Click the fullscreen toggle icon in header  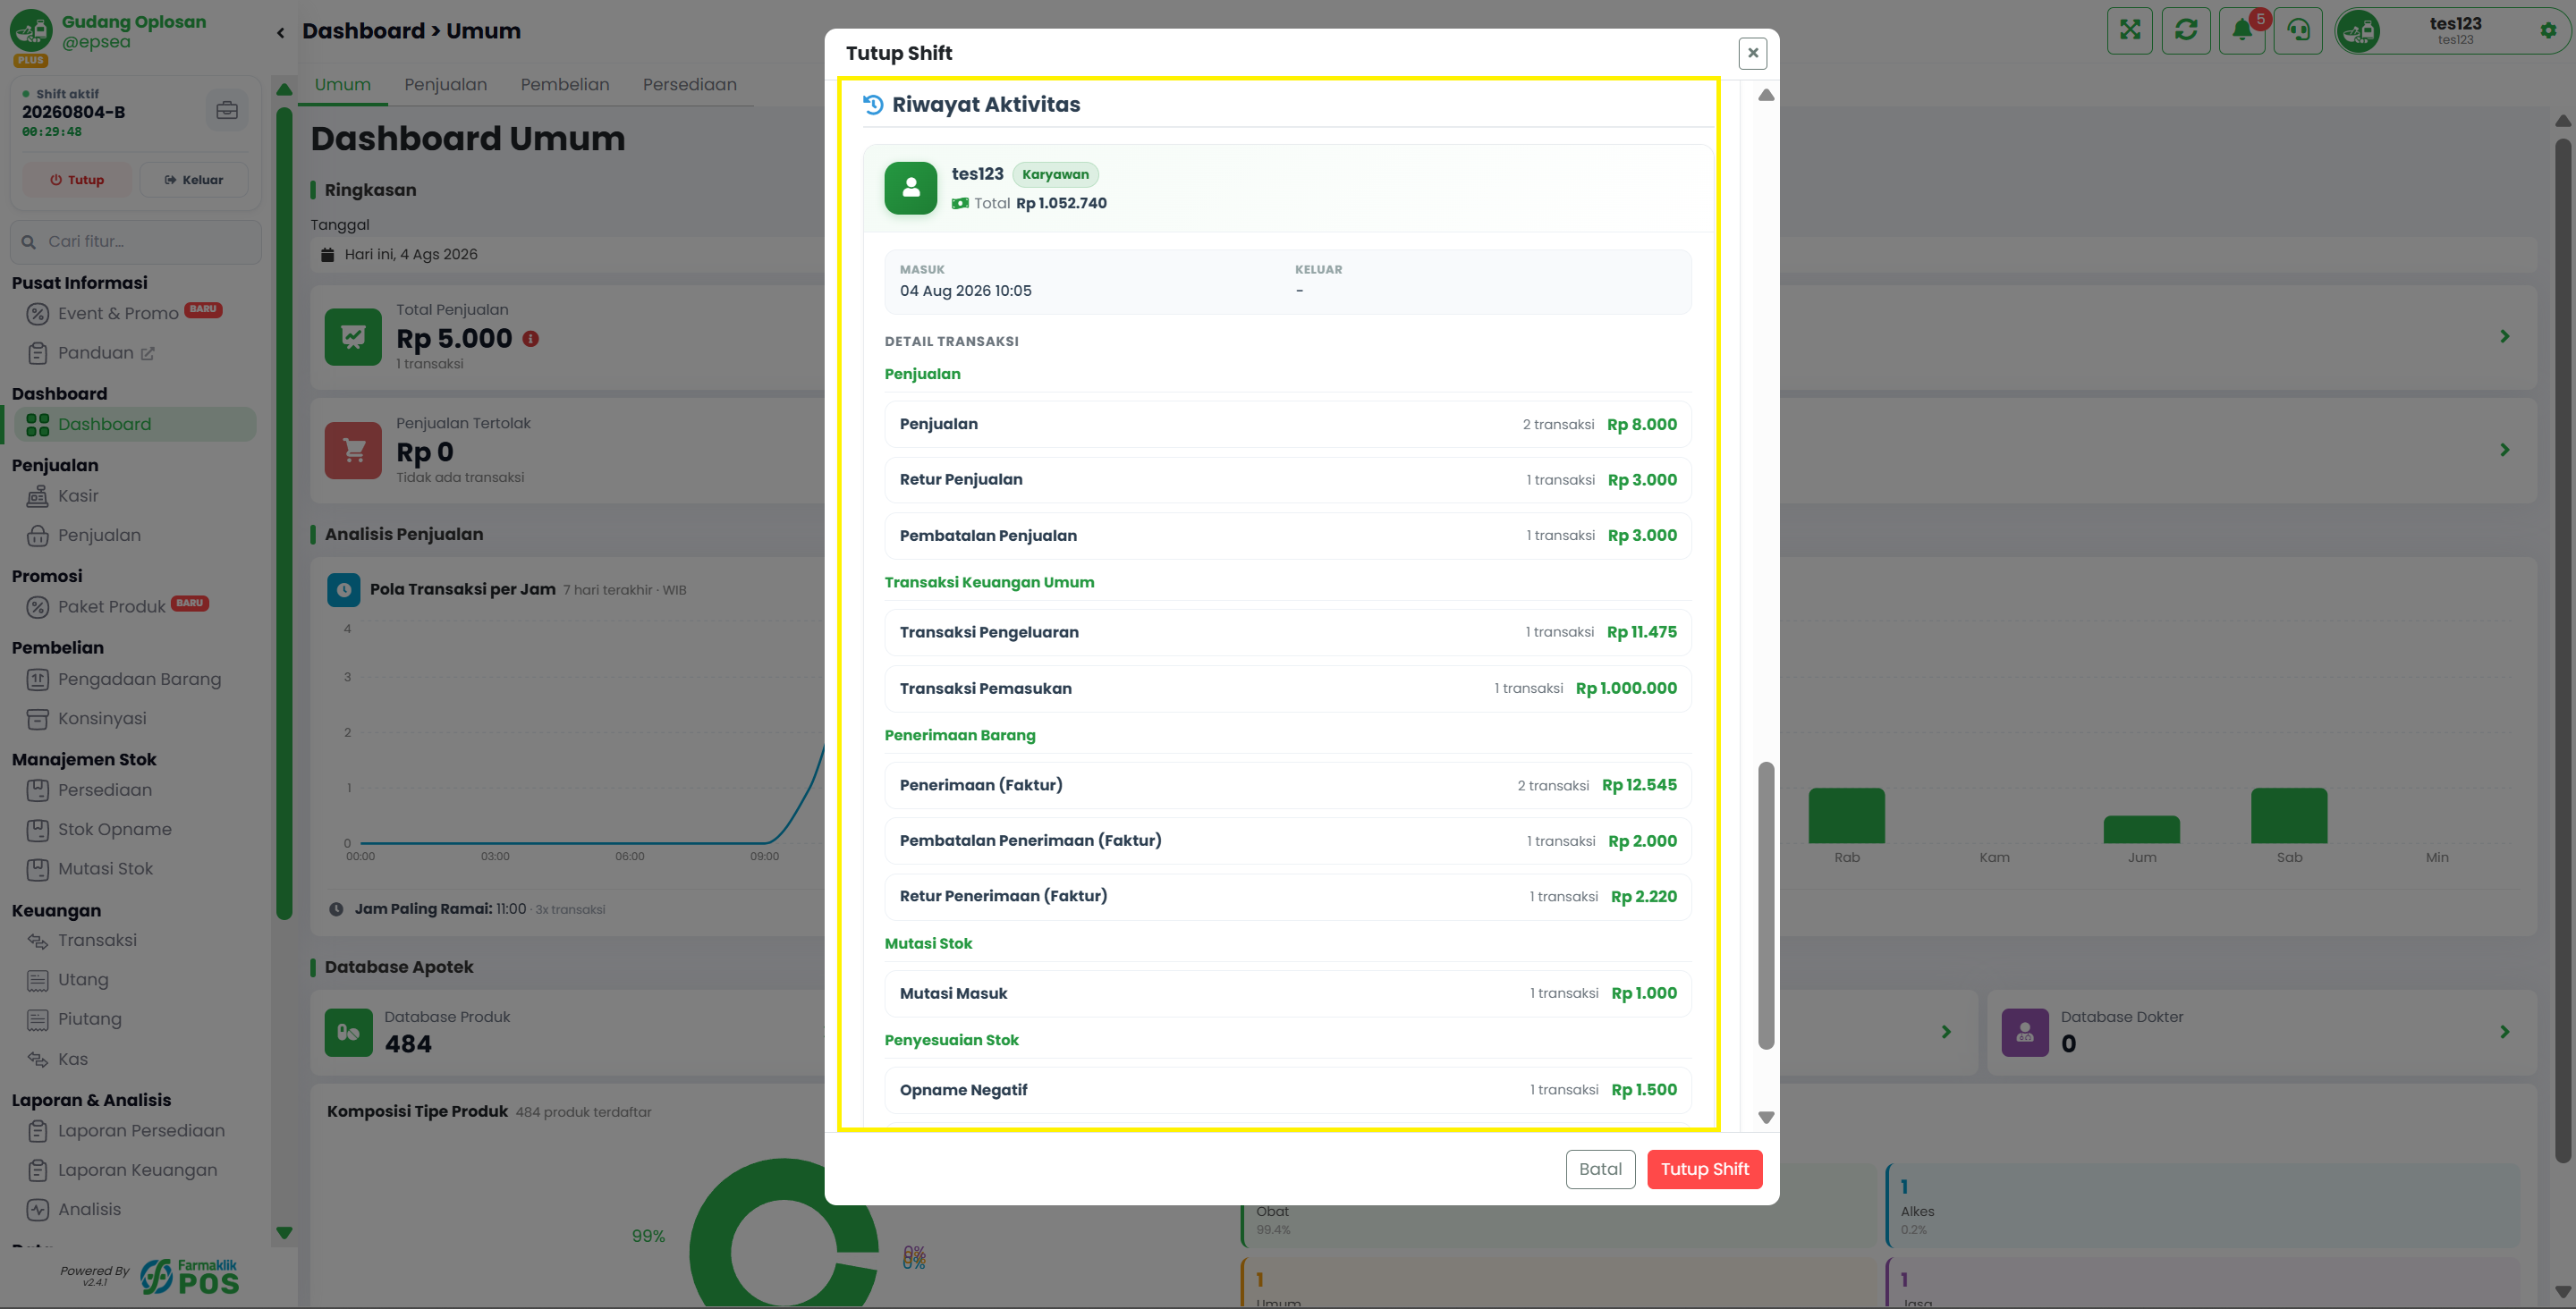click(2129, 30)
